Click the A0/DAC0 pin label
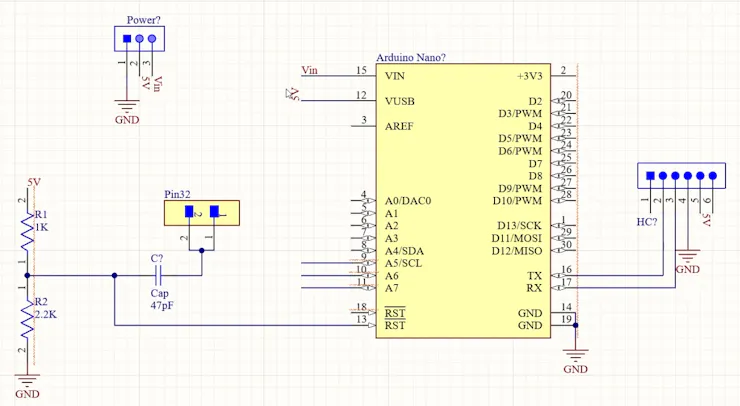 408,201
